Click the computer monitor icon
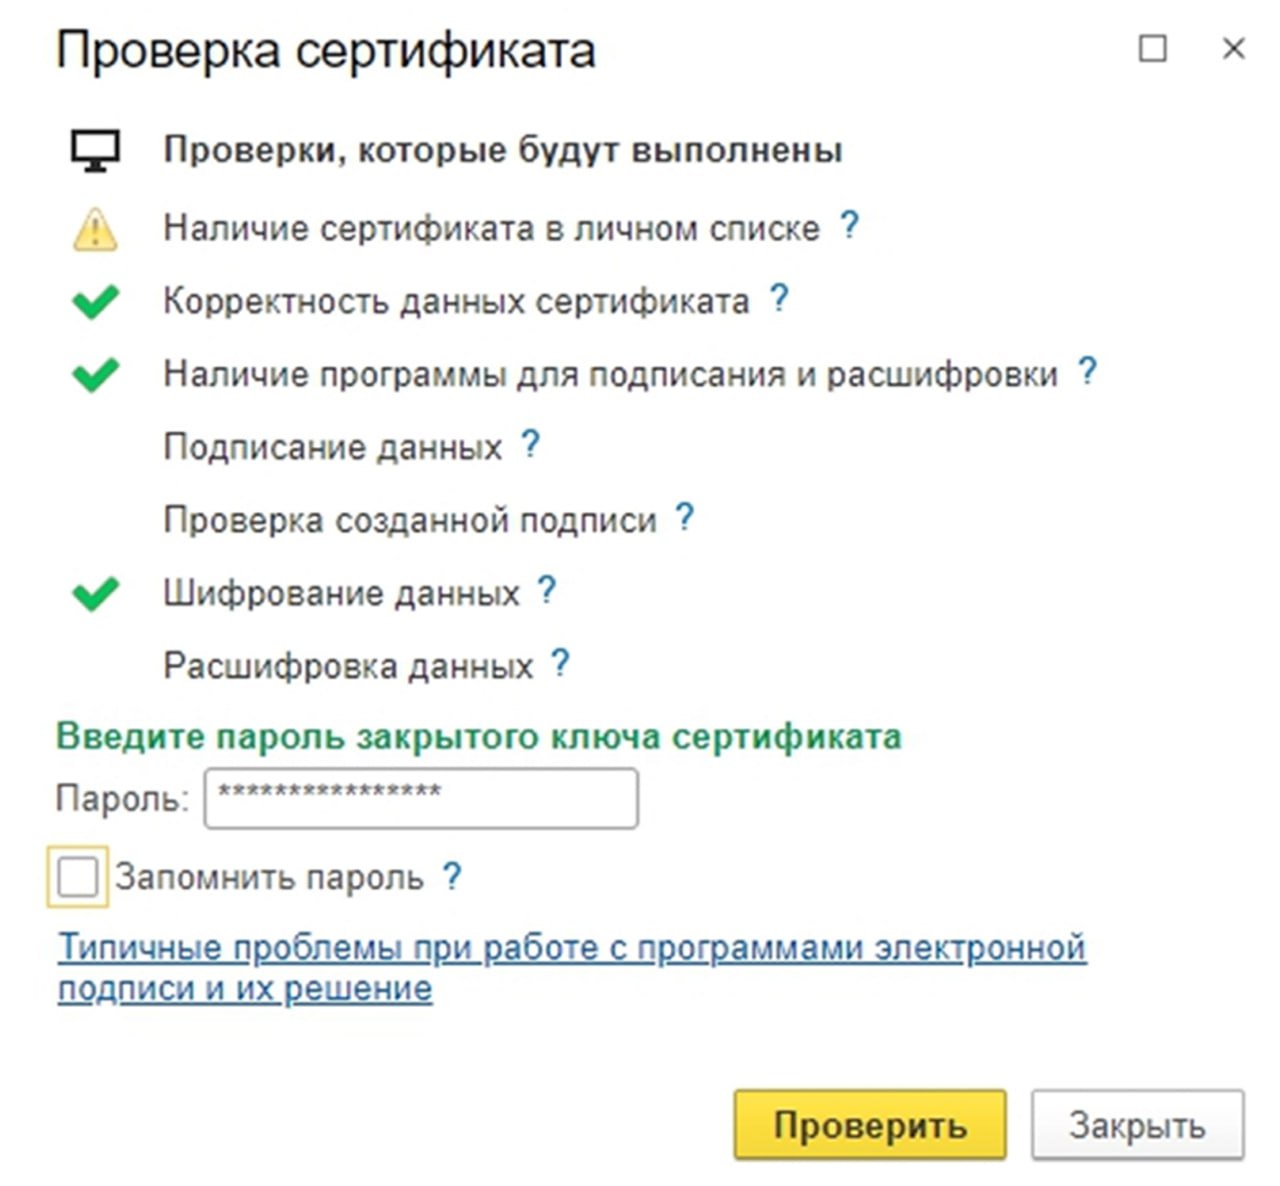The height and width of the screenshot is (1186, 1280). coord(95,151)
